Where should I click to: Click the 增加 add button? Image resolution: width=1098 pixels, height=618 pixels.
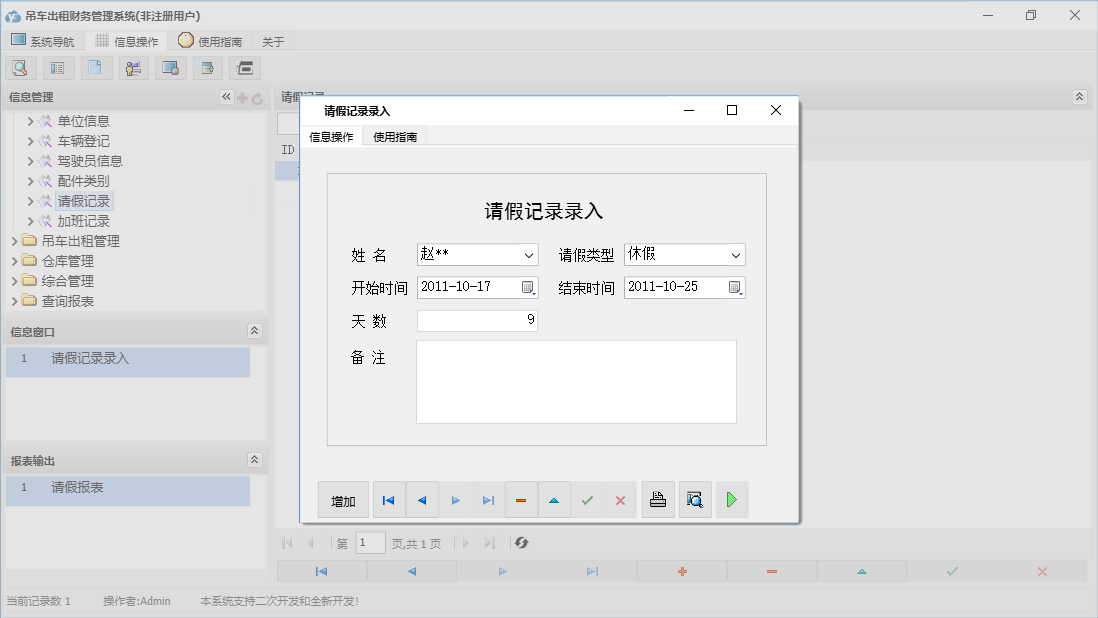point(343,499)
